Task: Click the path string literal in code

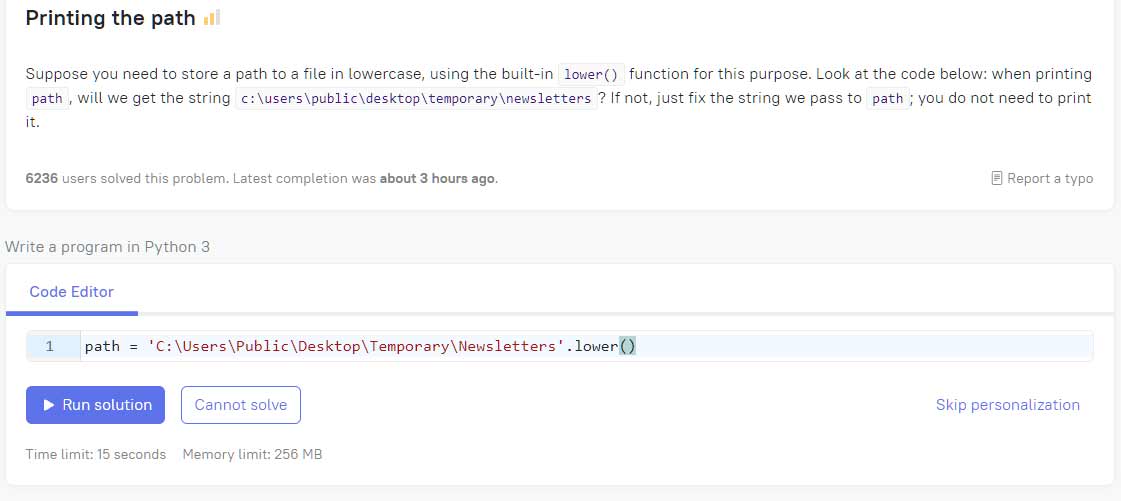Action: click(356, 347)
